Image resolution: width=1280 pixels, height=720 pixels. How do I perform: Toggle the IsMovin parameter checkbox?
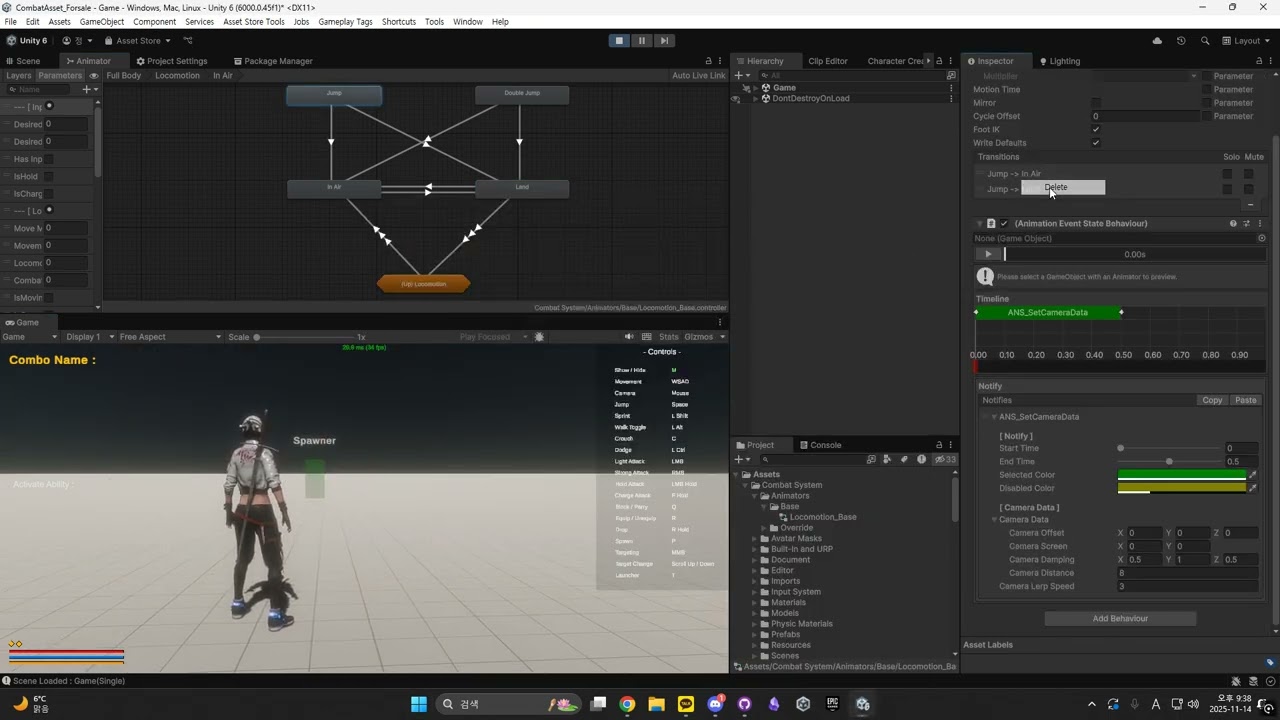48,297
